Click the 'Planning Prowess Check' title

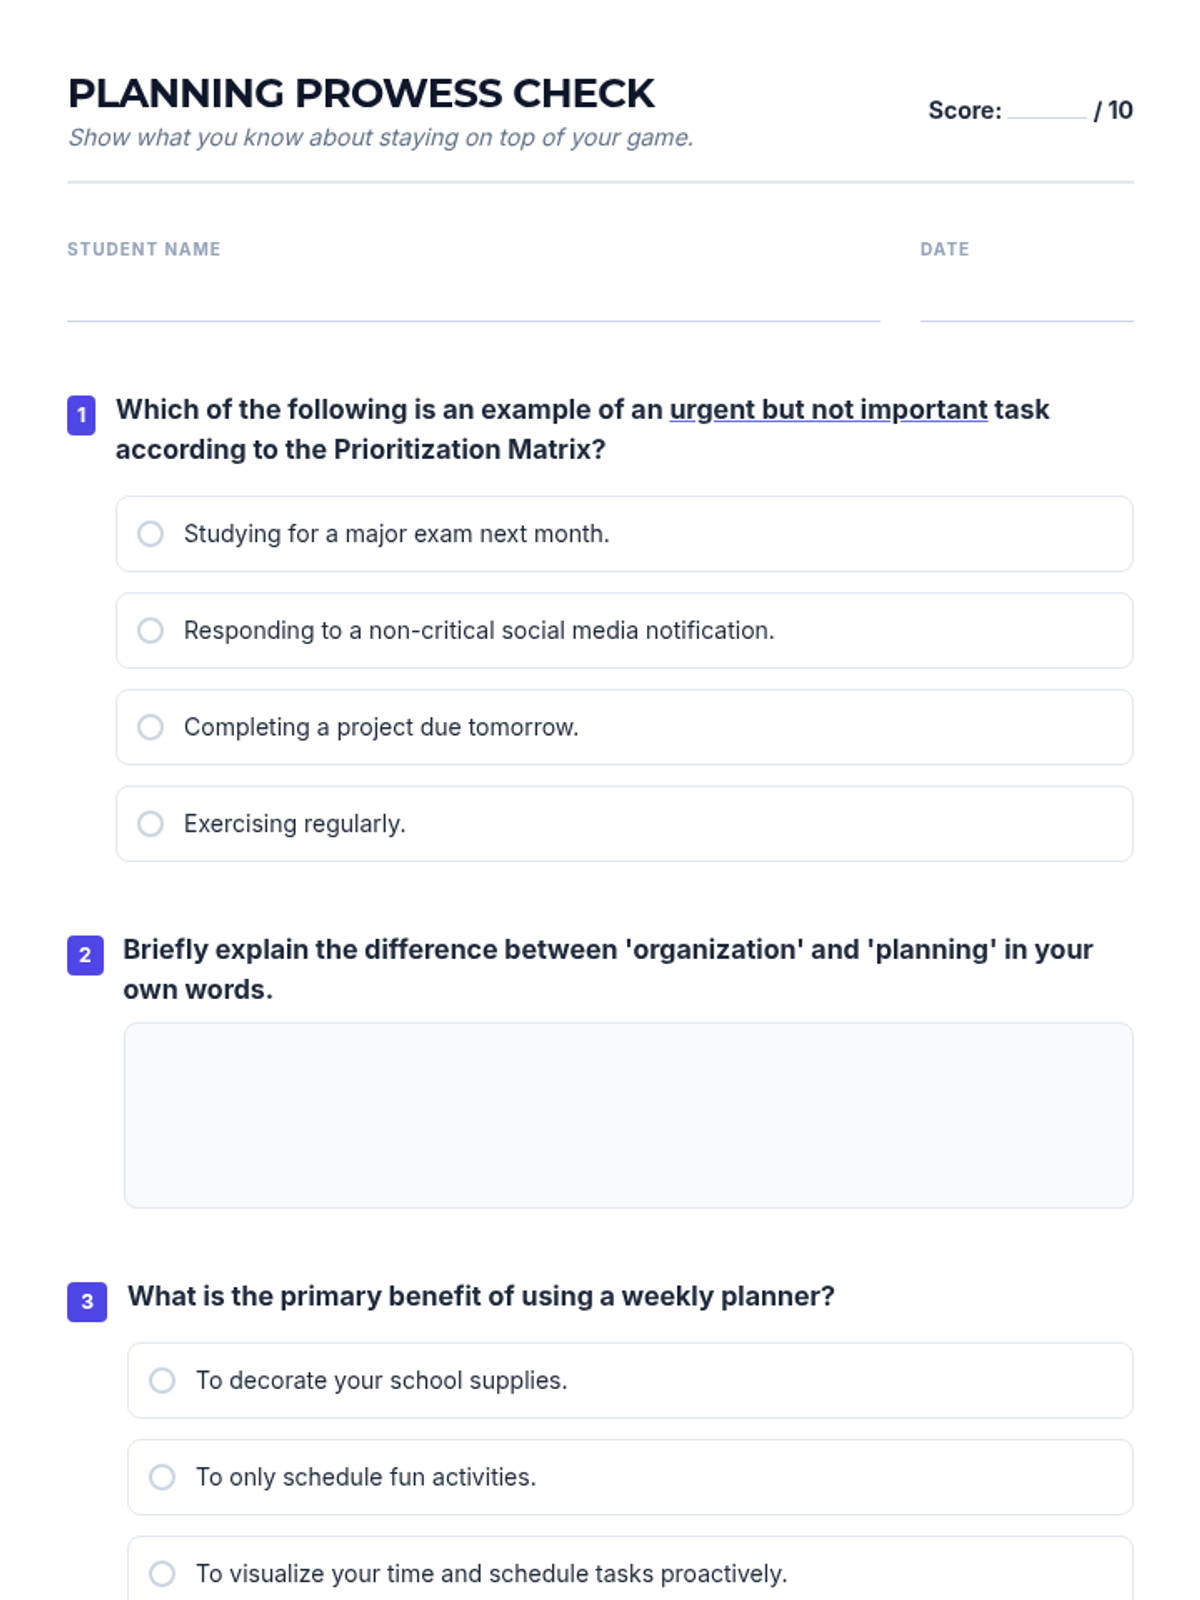pos(361,94)
